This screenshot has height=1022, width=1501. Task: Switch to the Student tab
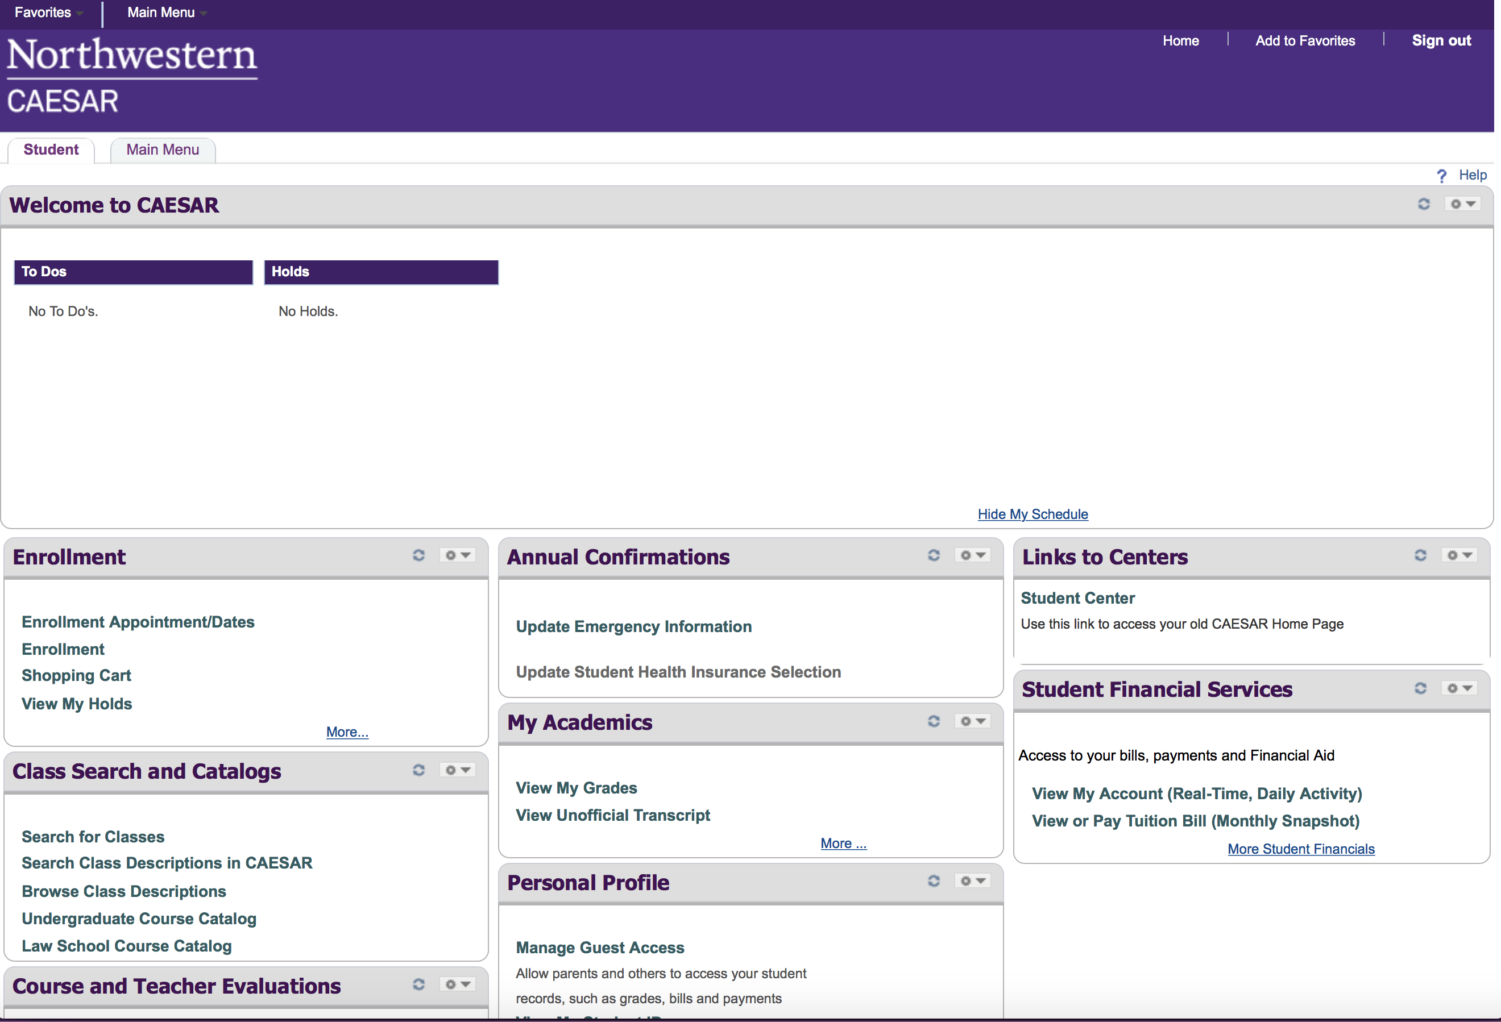tap(51, 150)
